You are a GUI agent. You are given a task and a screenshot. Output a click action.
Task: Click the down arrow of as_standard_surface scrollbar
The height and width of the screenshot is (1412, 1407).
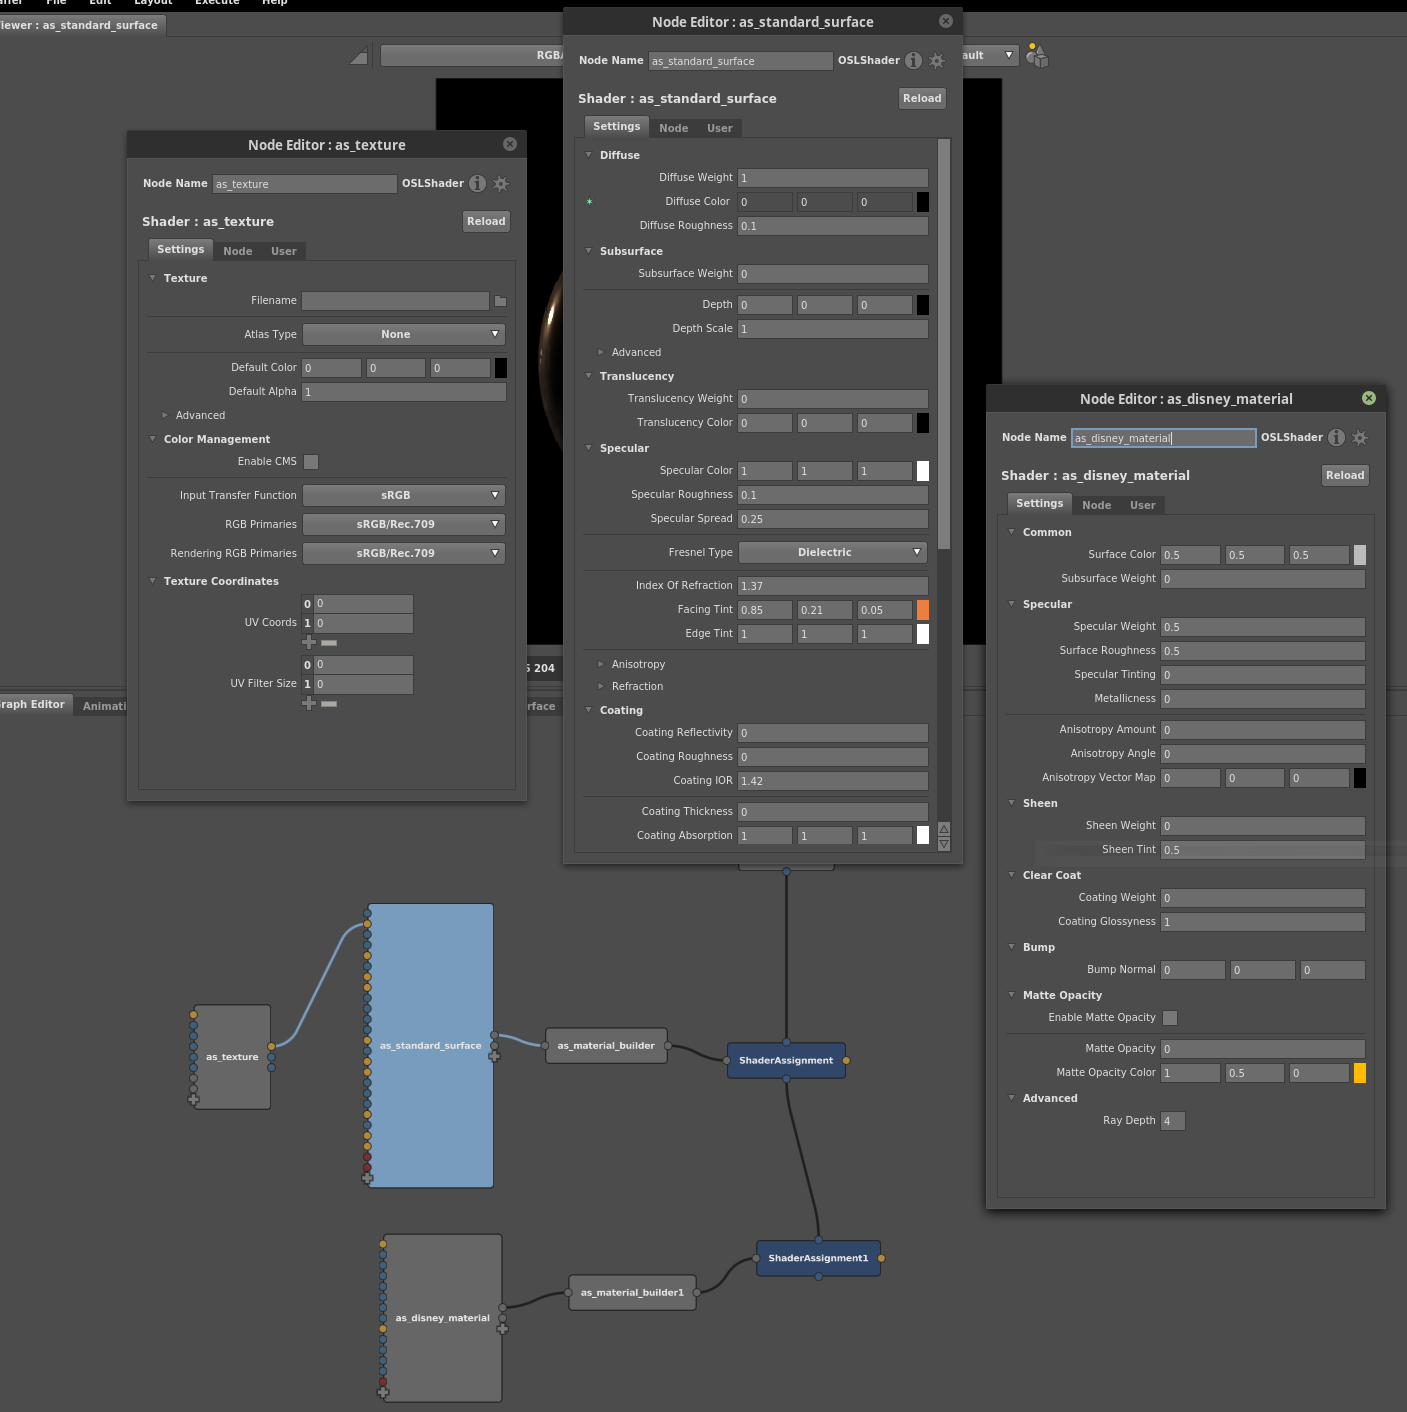pyautogui.click(x=944, y=844)
